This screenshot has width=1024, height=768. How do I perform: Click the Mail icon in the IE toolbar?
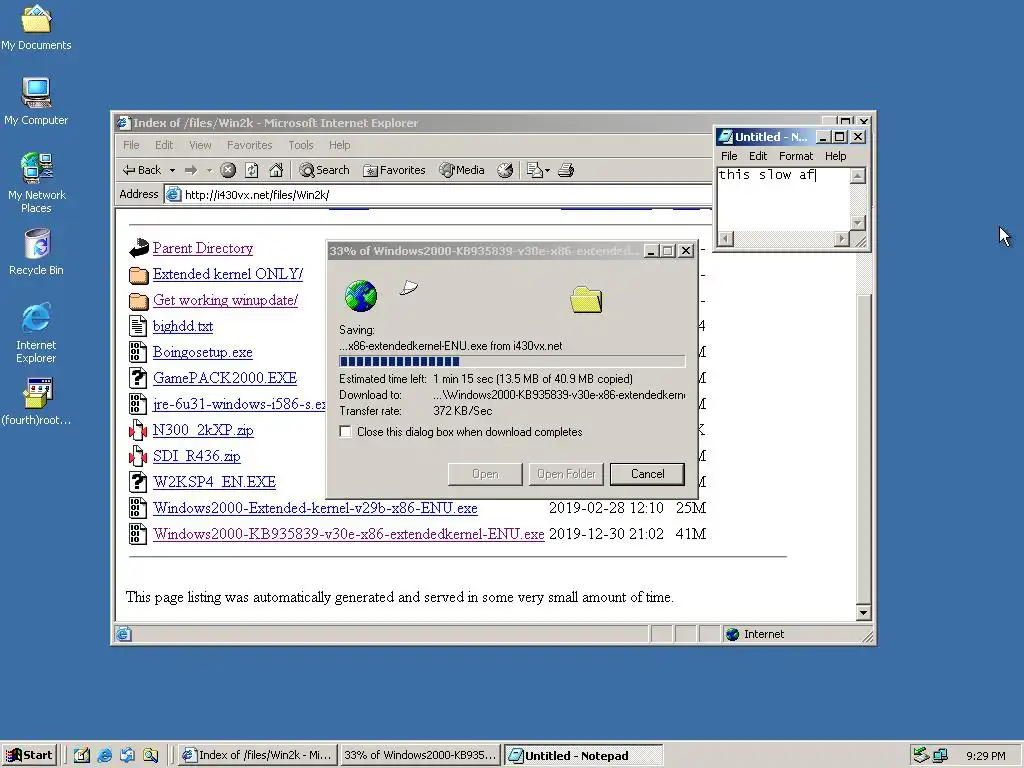[535, 170]
